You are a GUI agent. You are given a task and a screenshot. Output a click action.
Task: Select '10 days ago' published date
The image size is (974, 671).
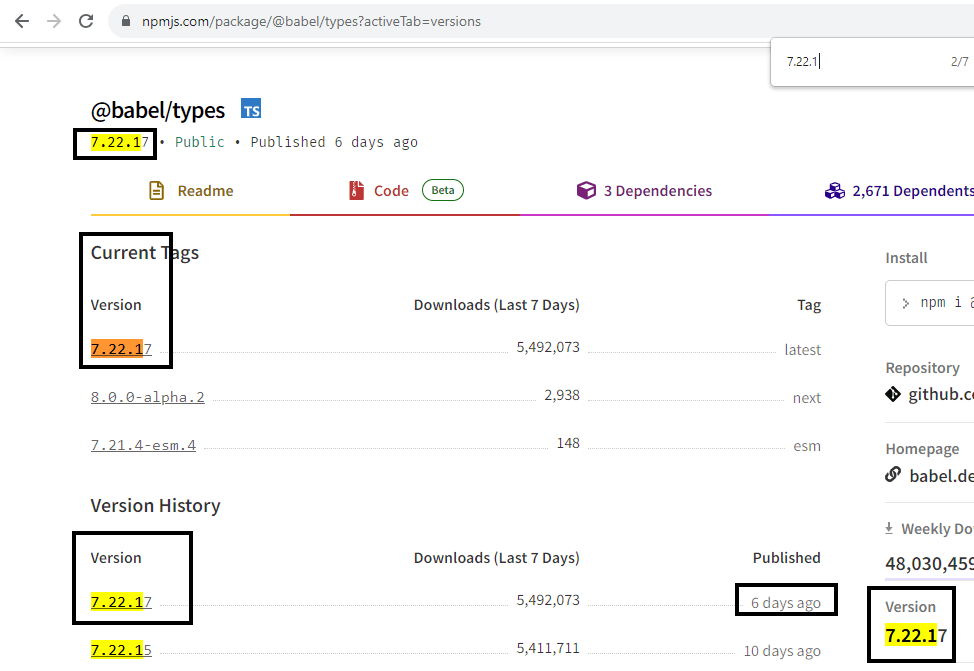tap(782, 650)
